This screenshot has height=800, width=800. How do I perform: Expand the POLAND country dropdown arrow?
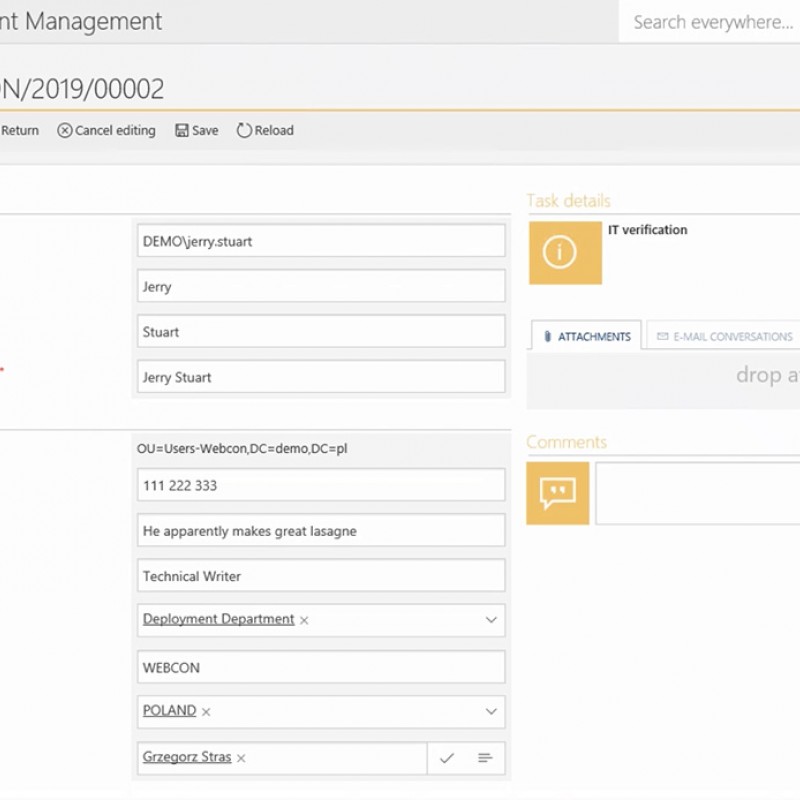click(x=491, y=712)
